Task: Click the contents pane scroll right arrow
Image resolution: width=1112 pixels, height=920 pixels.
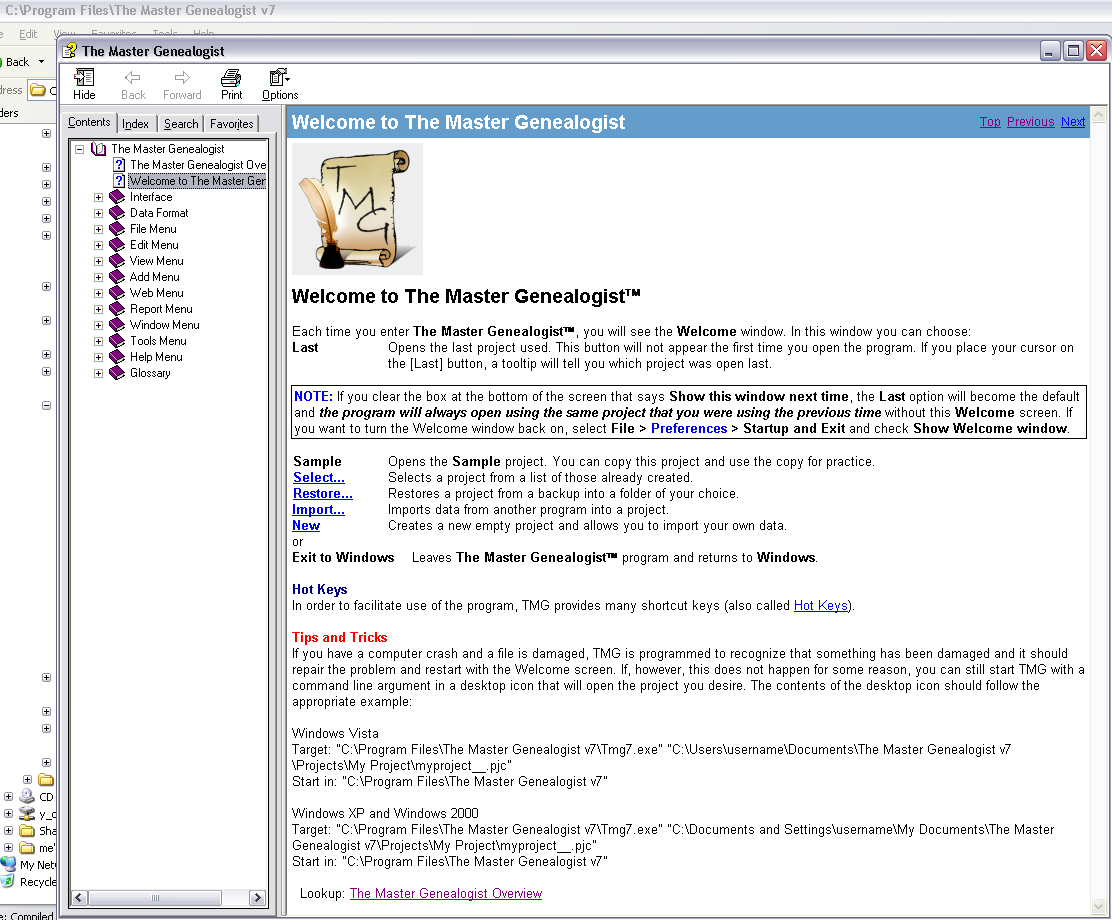Action: click(257, 897)
